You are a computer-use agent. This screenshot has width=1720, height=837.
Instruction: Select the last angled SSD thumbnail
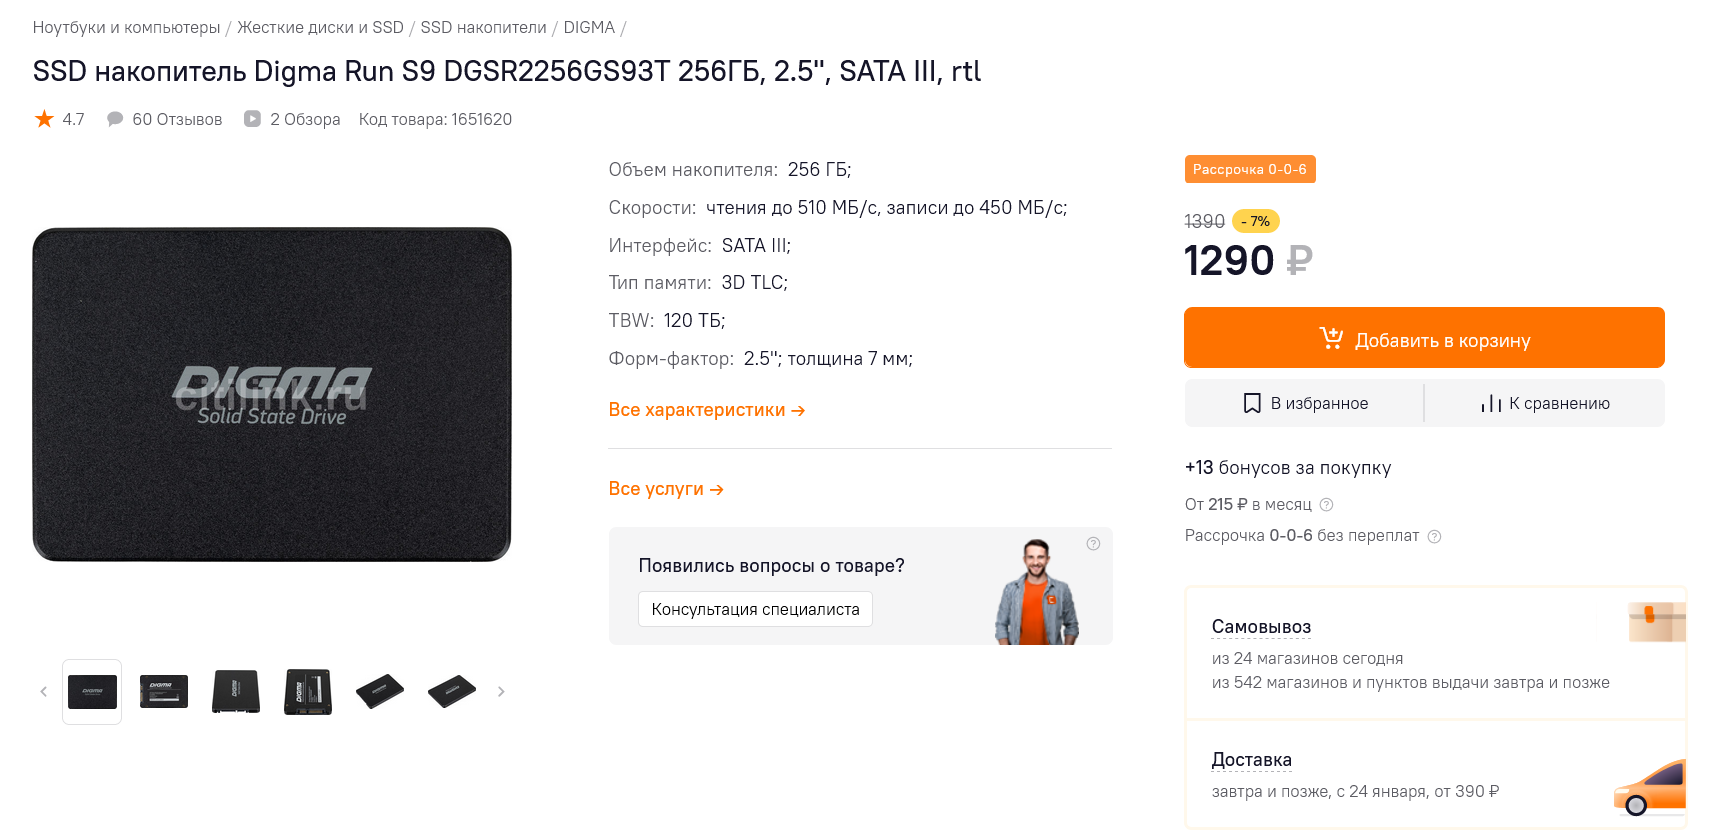(452, 692)
